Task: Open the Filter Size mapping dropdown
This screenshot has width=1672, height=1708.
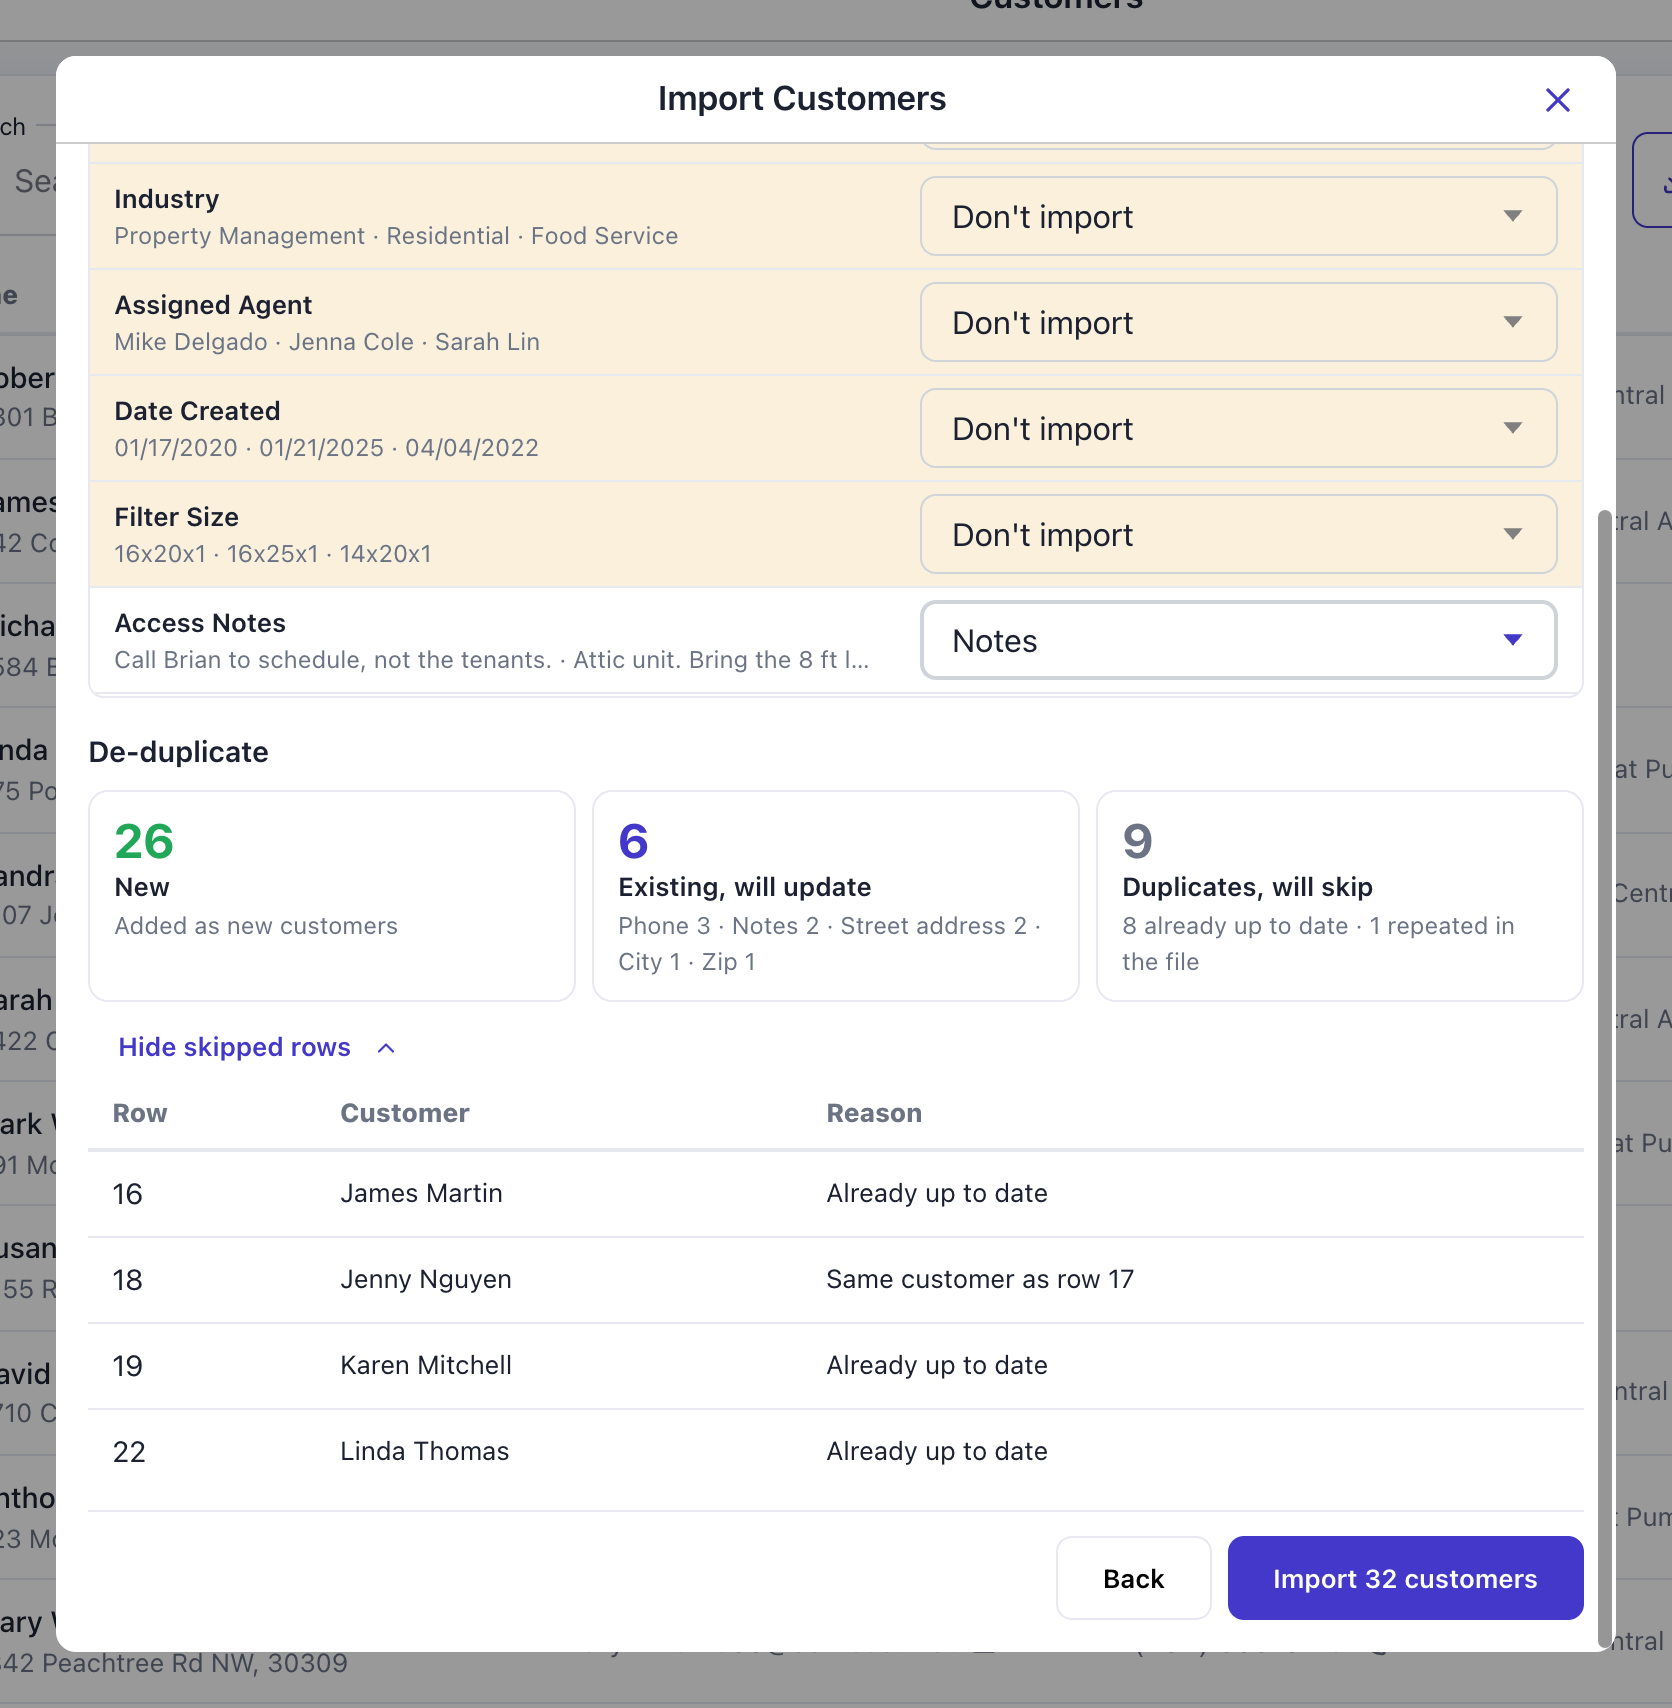Action: click(1238, 534)
